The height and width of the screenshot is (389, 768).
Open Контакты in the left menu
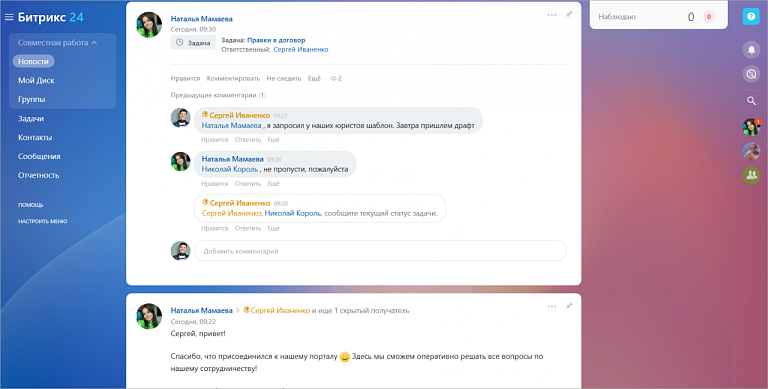pyautogui.click(x=35, y=138)
